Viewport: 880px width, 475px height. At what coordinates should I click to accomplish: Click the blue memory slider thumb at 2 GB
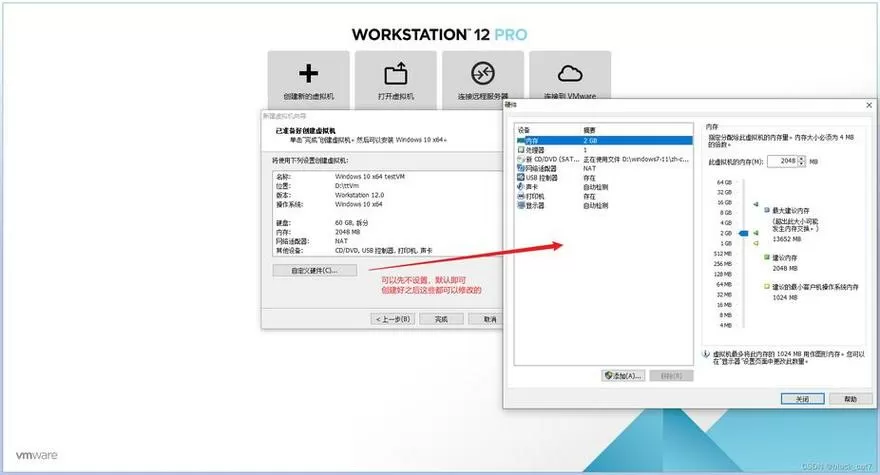pyautogui.click(x=744, y=233)
